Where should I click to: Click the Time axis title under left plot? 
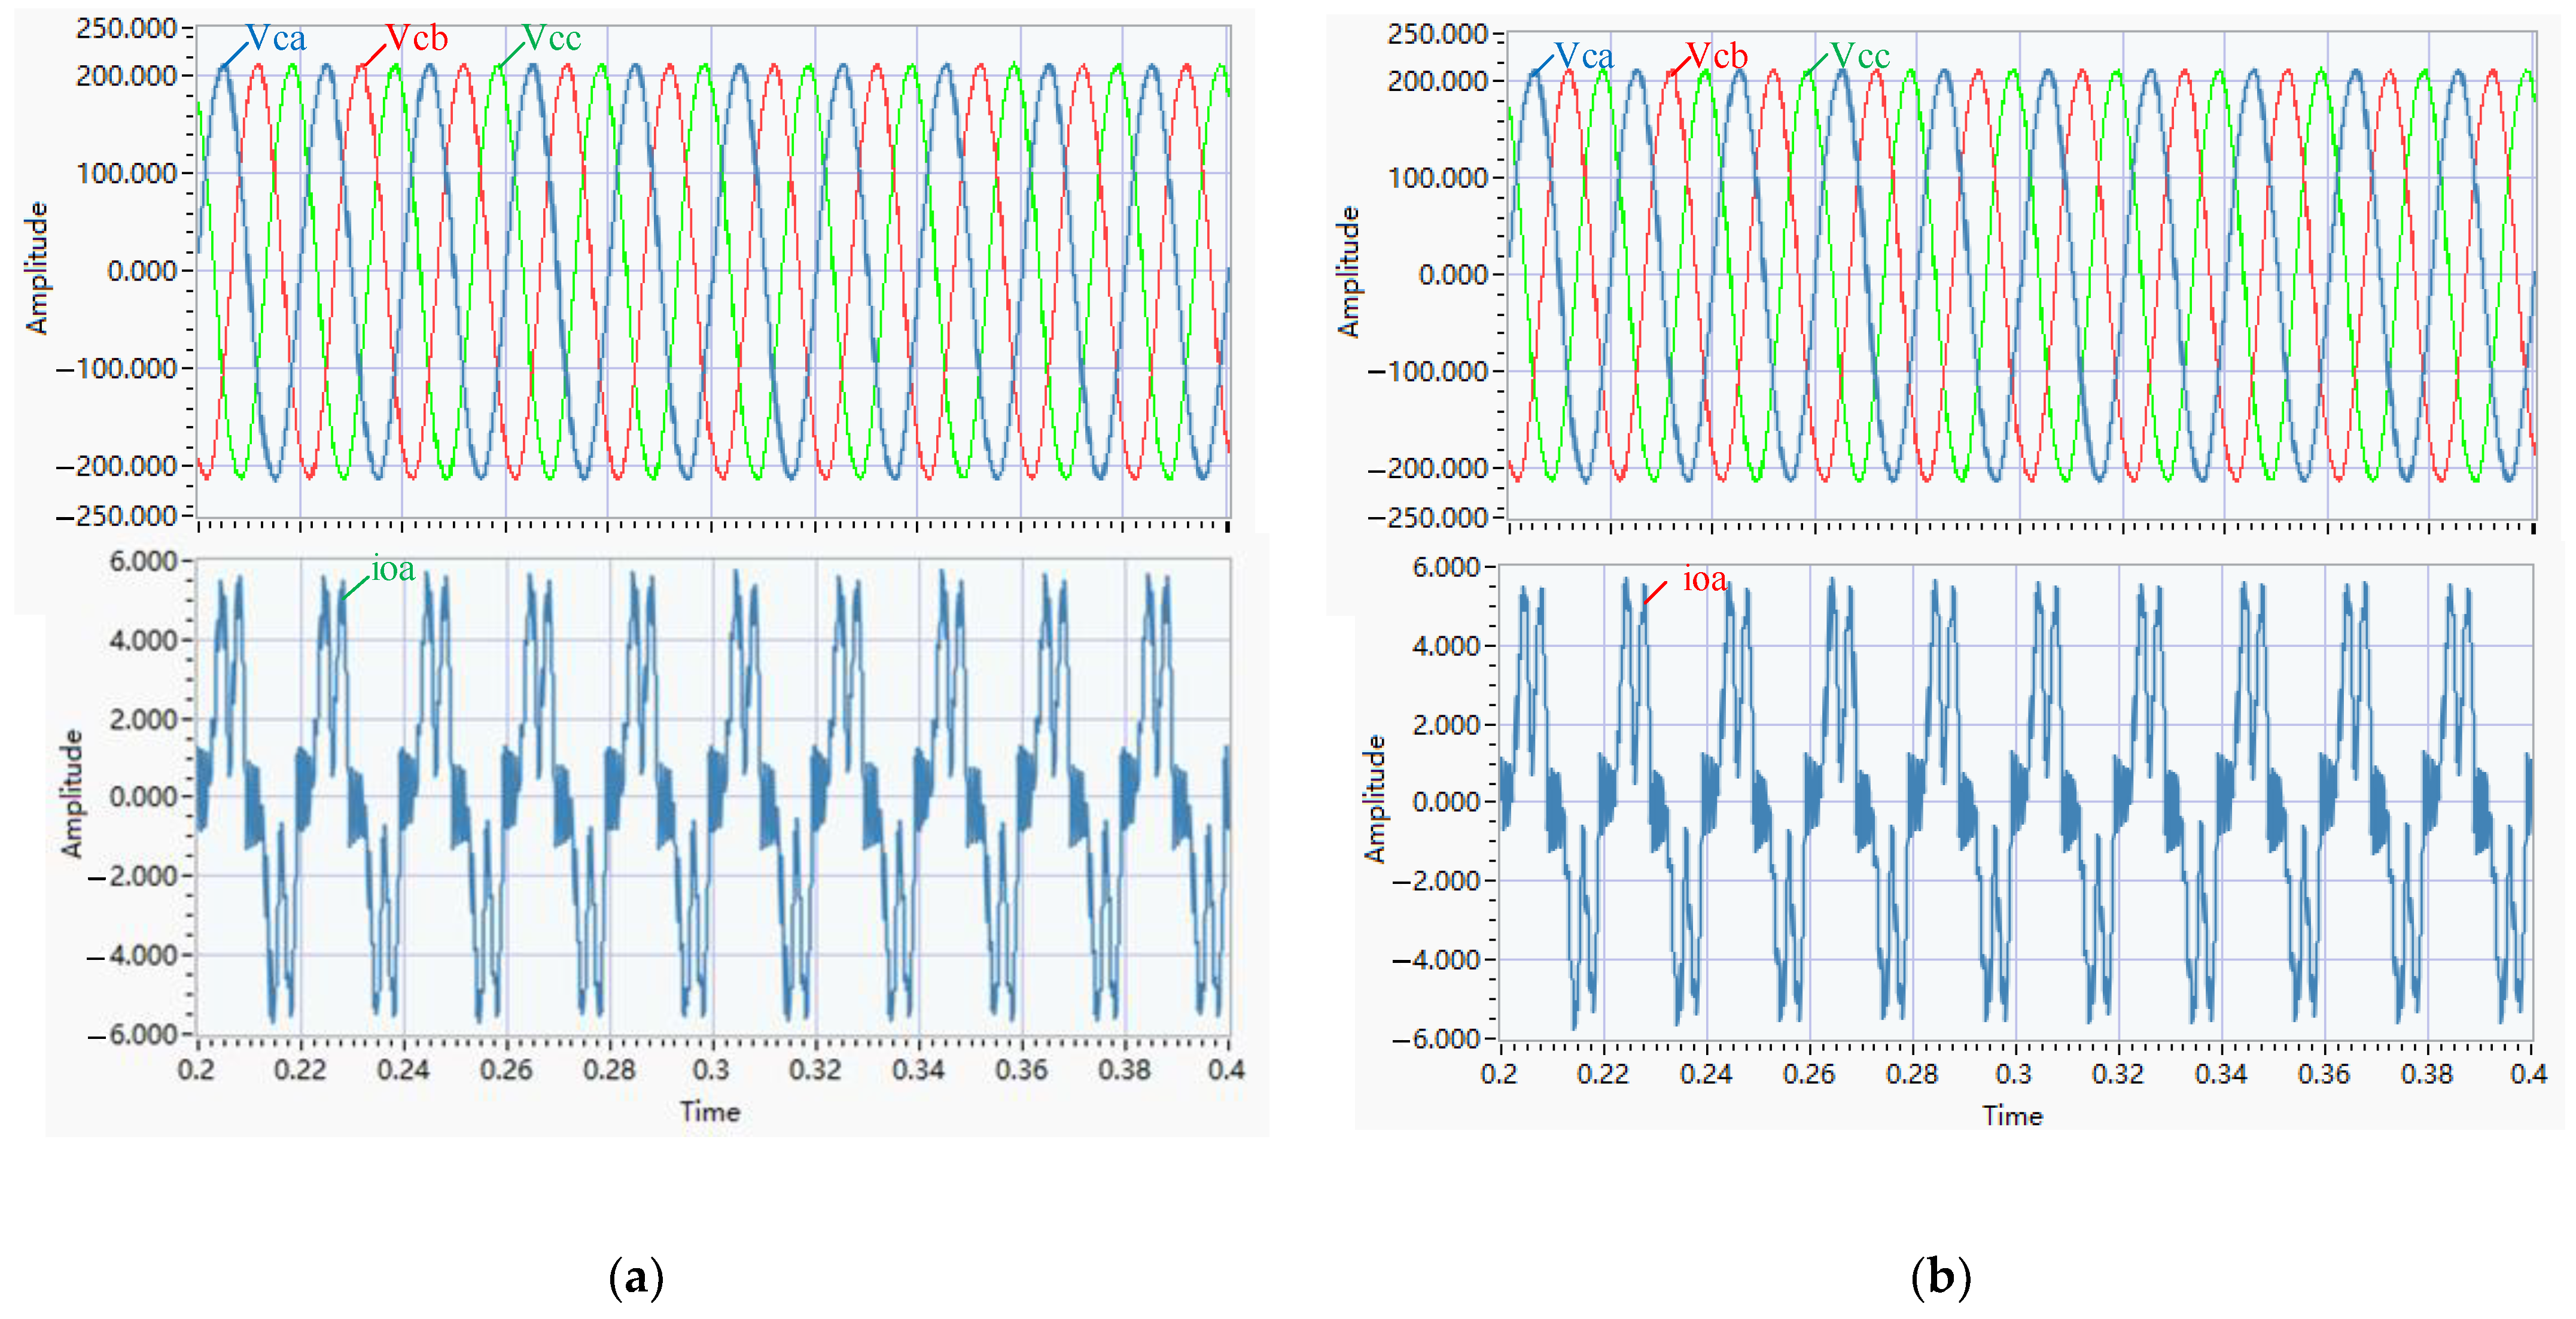click(710, 1112)
